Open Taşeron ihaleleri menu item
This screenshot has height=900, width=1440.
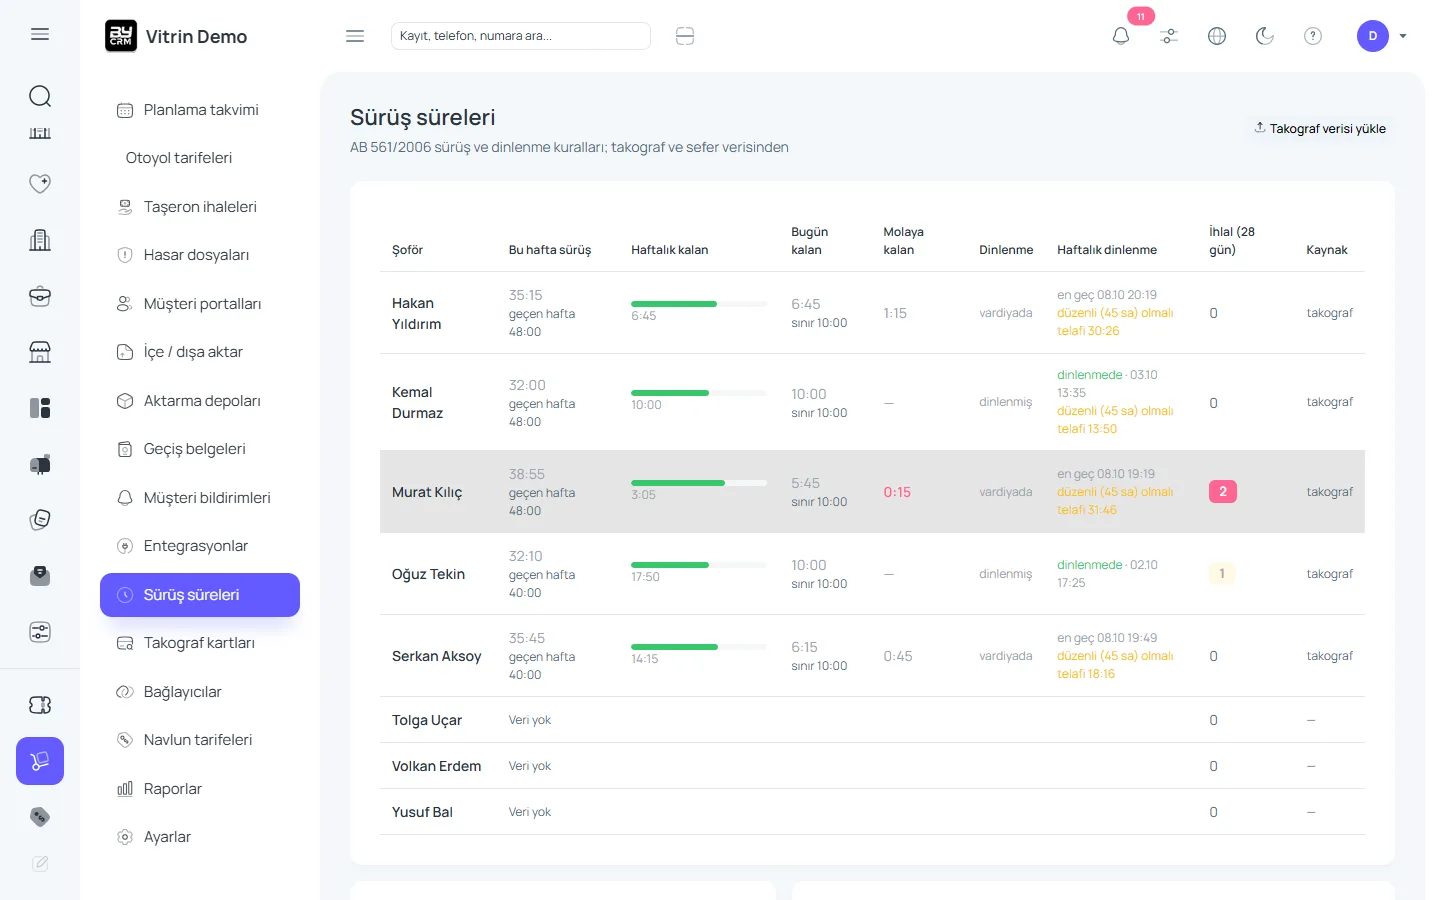[200, 207]
